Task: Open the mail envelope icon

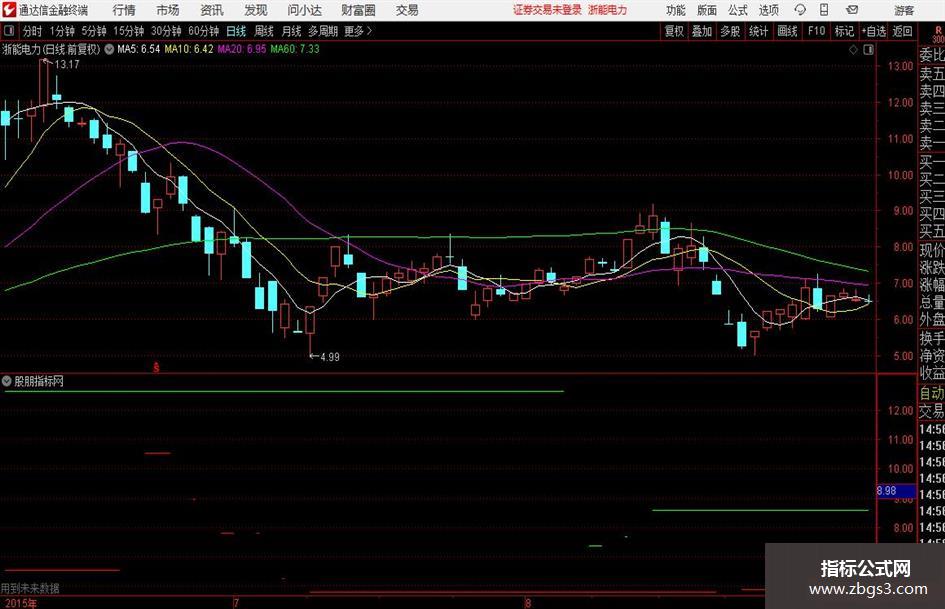Action: click(x=852, y=10)
